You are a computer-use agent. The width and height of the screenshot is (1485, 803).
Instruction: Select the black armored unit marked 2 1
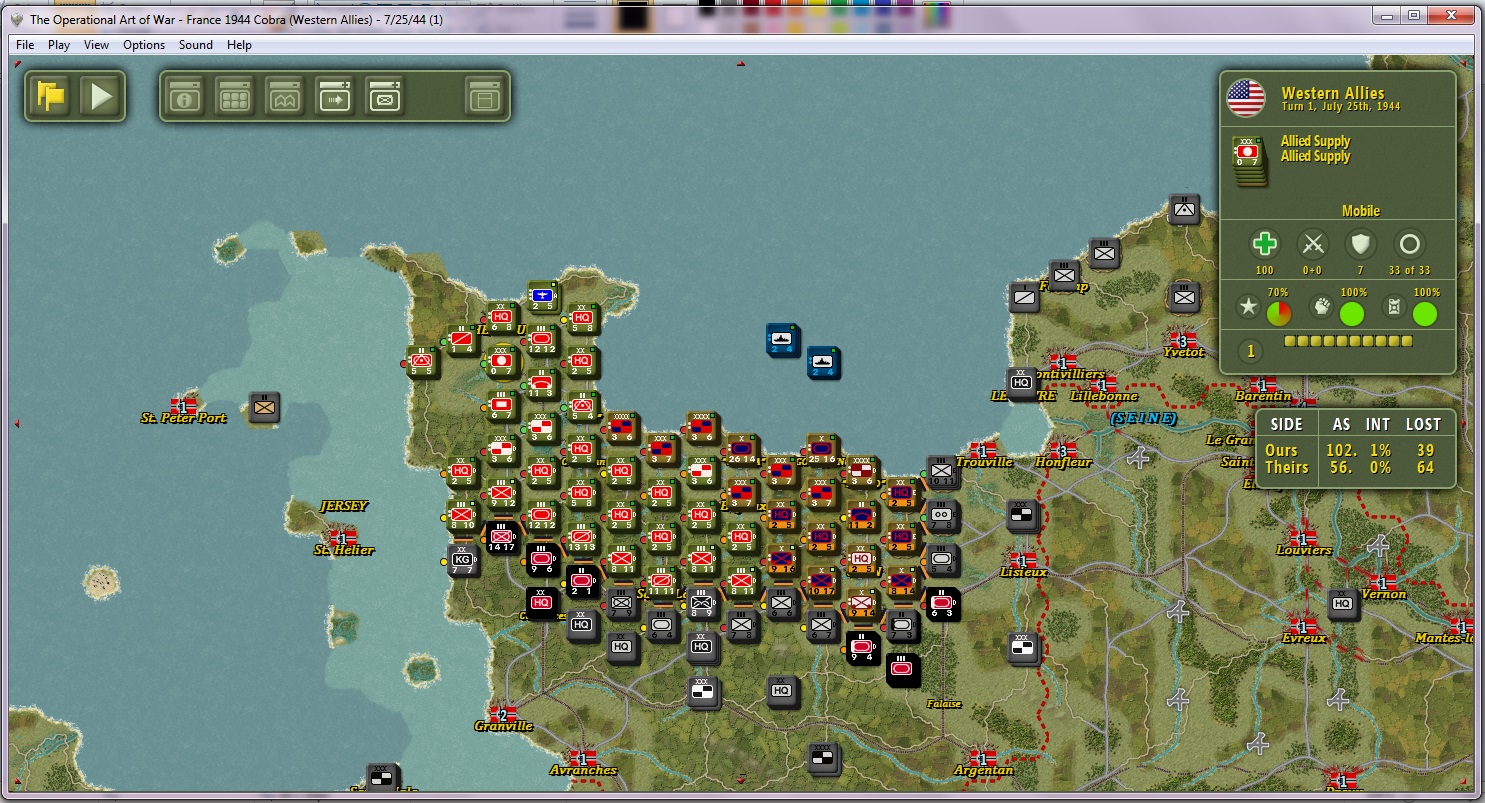click(582, 581)
